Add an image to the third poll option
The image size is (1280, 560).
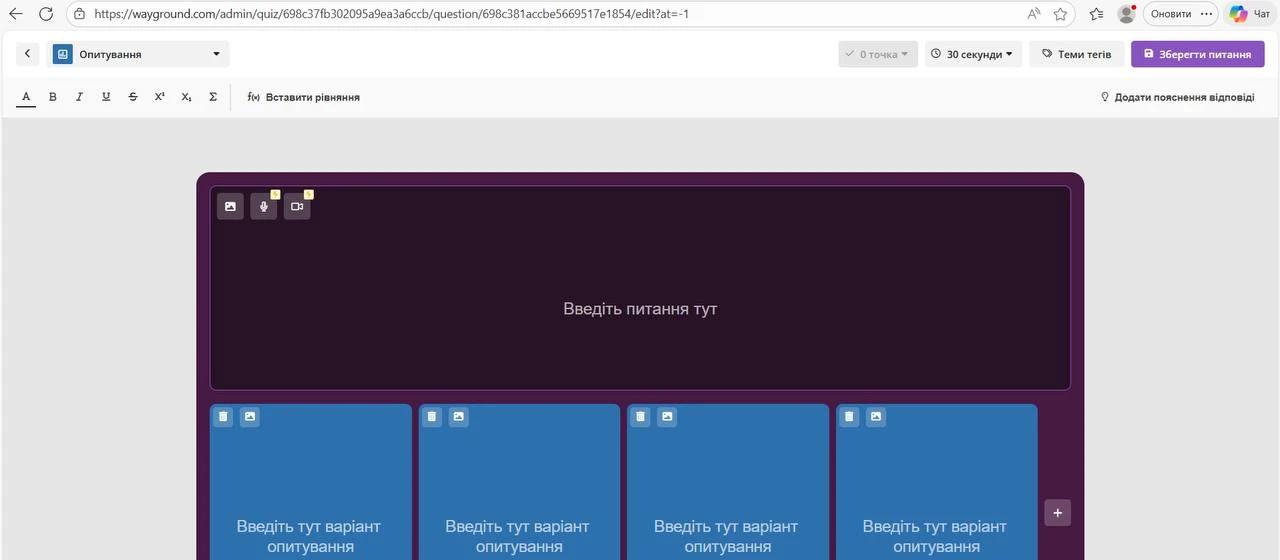click(x=667, y=416)
